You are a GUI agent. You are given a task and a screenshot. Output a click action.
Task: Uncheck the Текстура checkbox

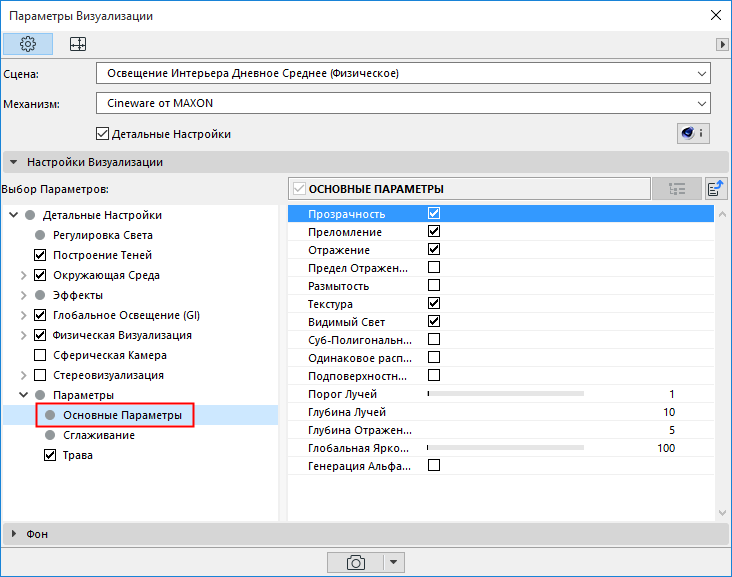434,303
